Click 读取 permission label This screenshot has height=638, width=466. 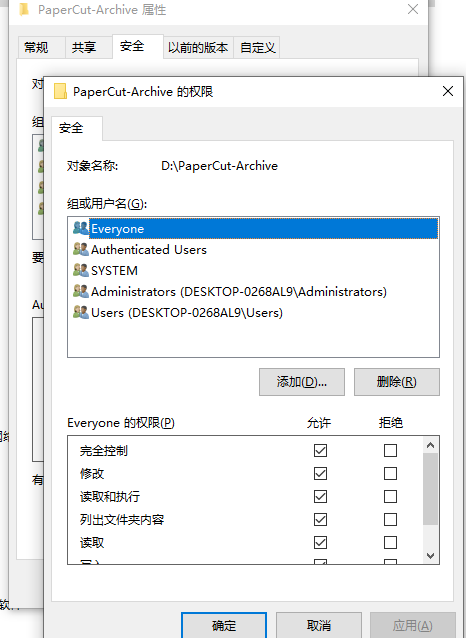click(92, 542)
